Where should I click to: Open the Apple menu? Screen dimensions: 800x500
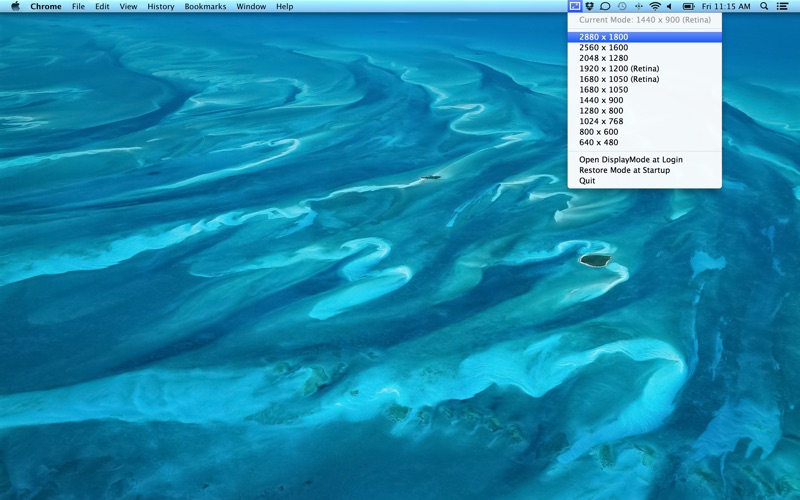click(x=15, y=6)
